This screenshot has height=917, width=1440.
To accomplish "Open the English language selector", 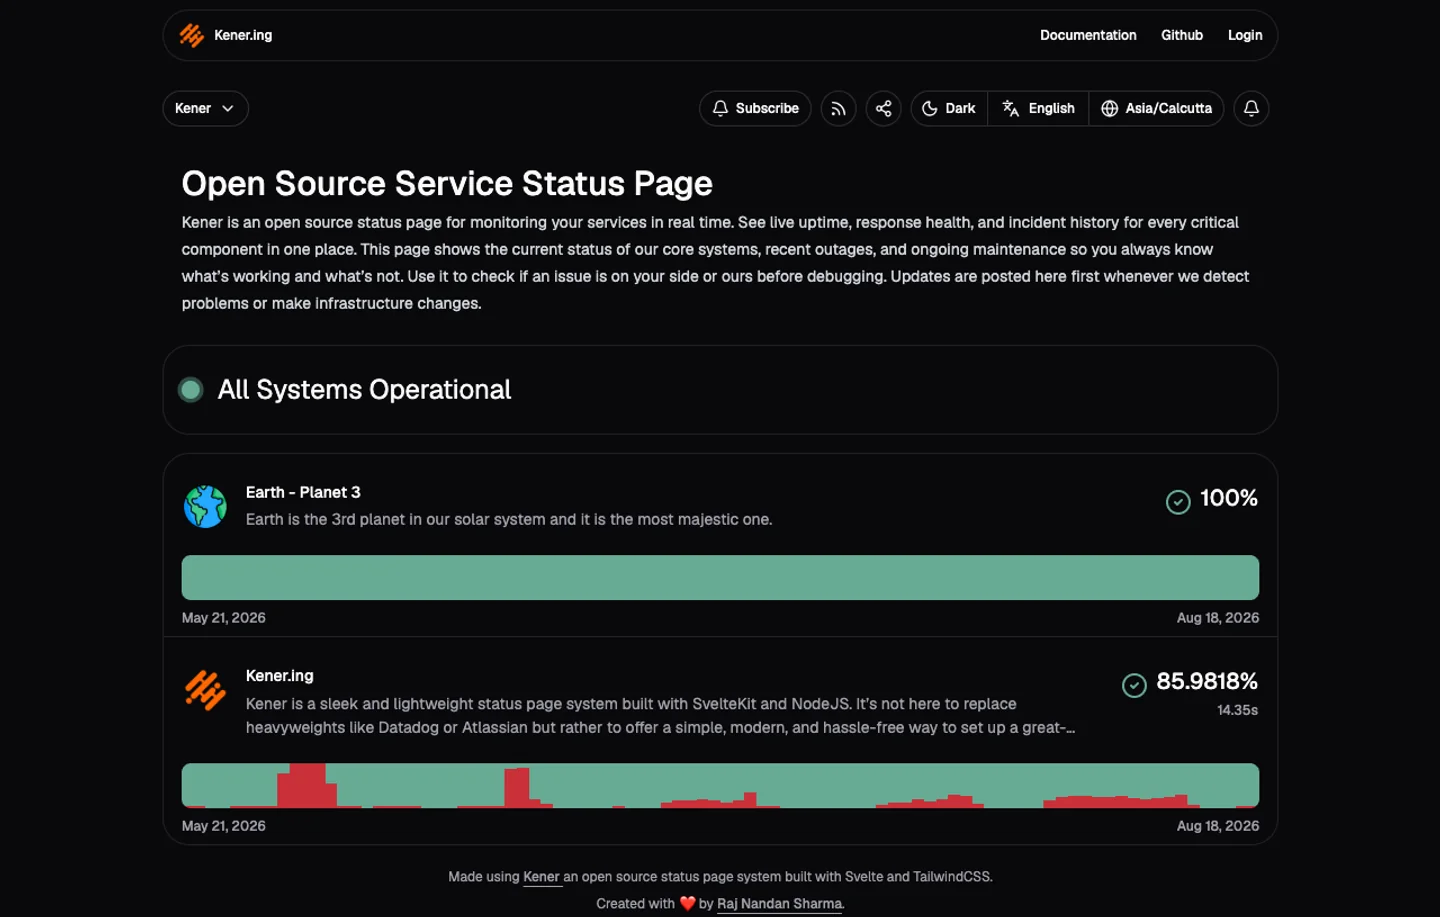I will pyautogui.click(x=1038, y=108).
